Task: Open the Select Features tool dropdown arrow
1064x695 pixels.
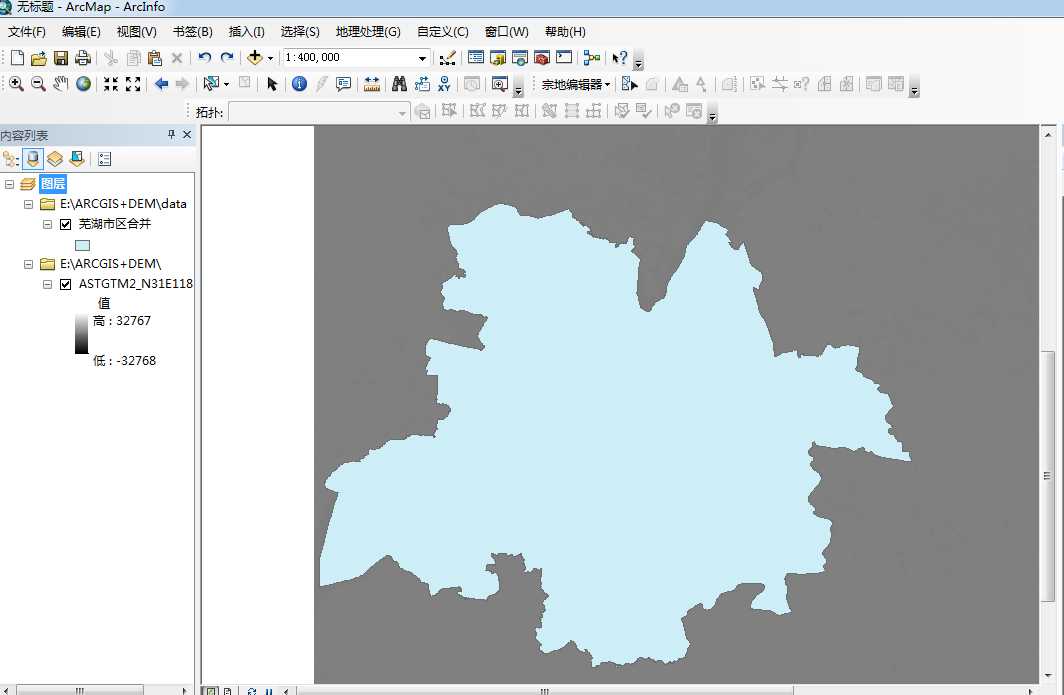Action: tap(226, 84)
